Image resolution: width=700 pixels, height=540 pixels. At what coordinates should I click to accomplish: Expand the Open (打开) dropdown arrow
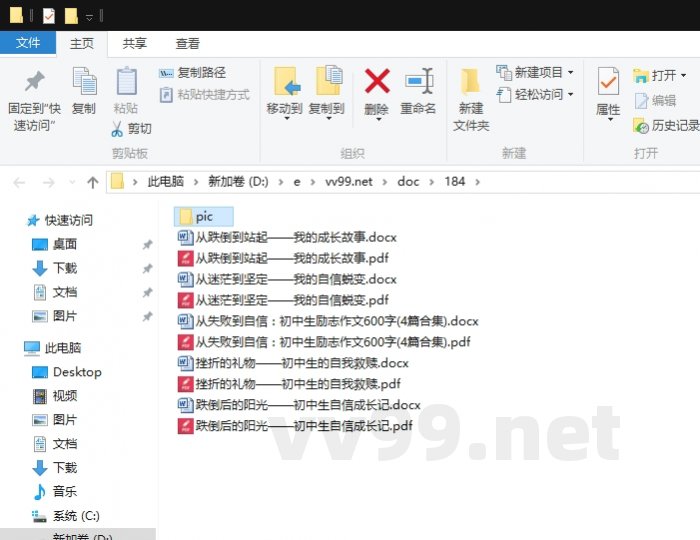[x=683, y=75]
